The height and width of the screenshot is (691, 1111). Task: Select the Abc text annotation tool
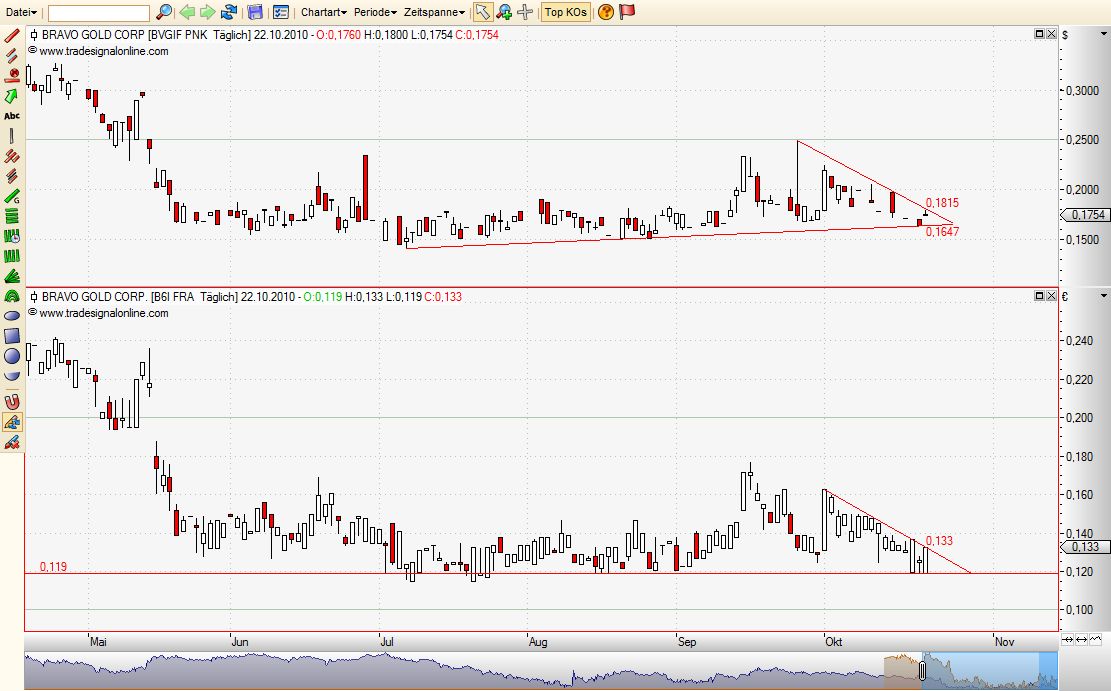coord(12,115)
